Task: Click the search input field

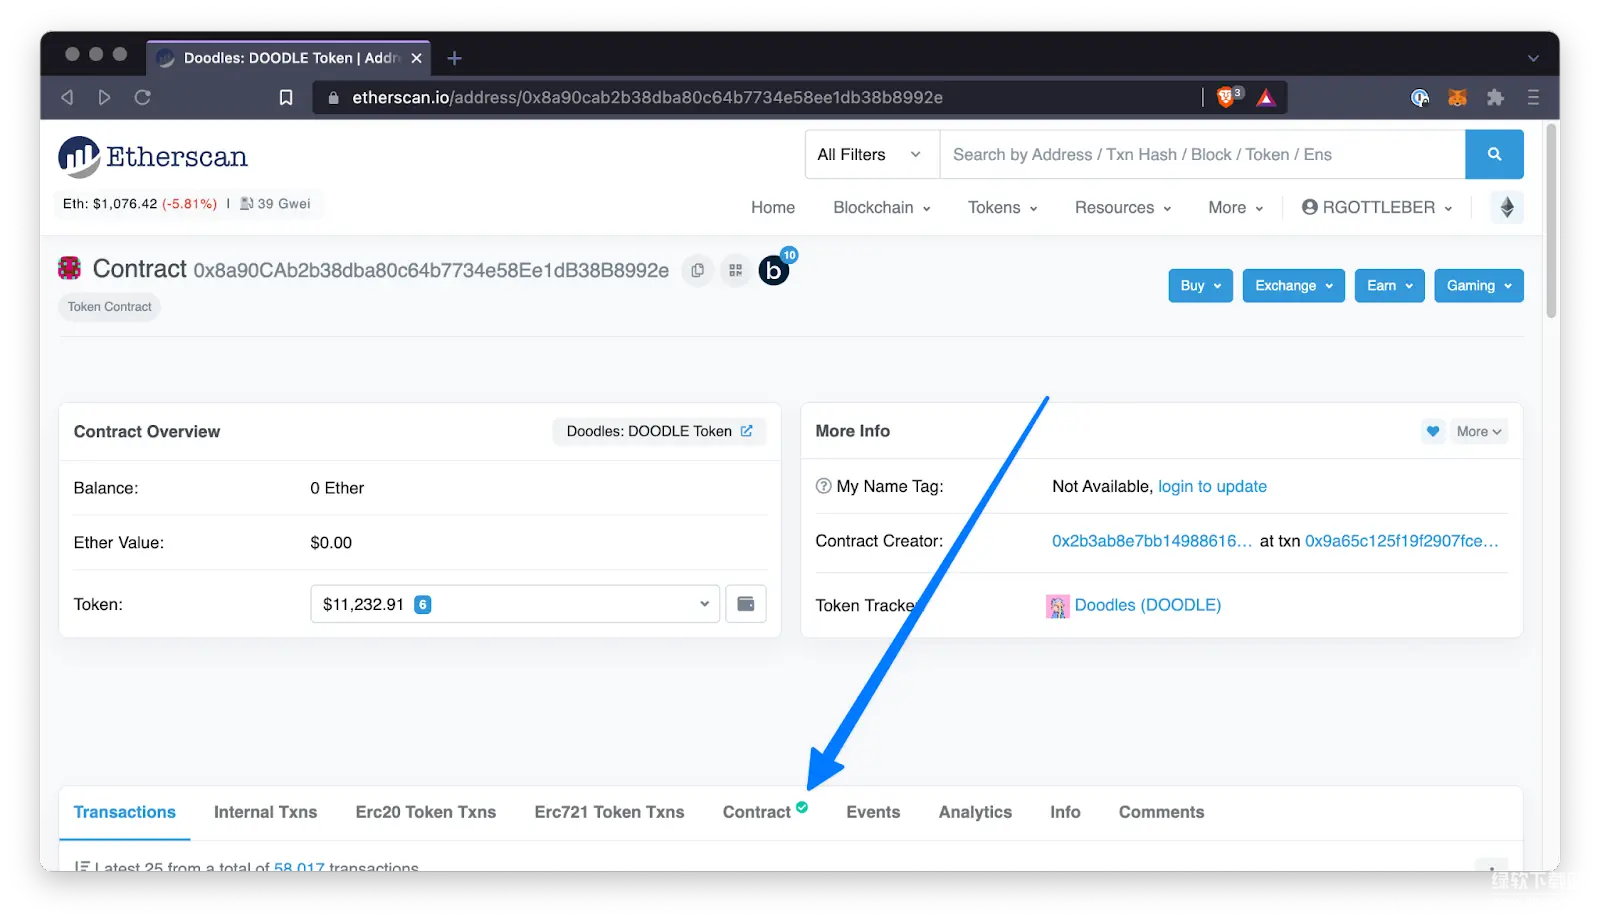Action: point(1202,154)
